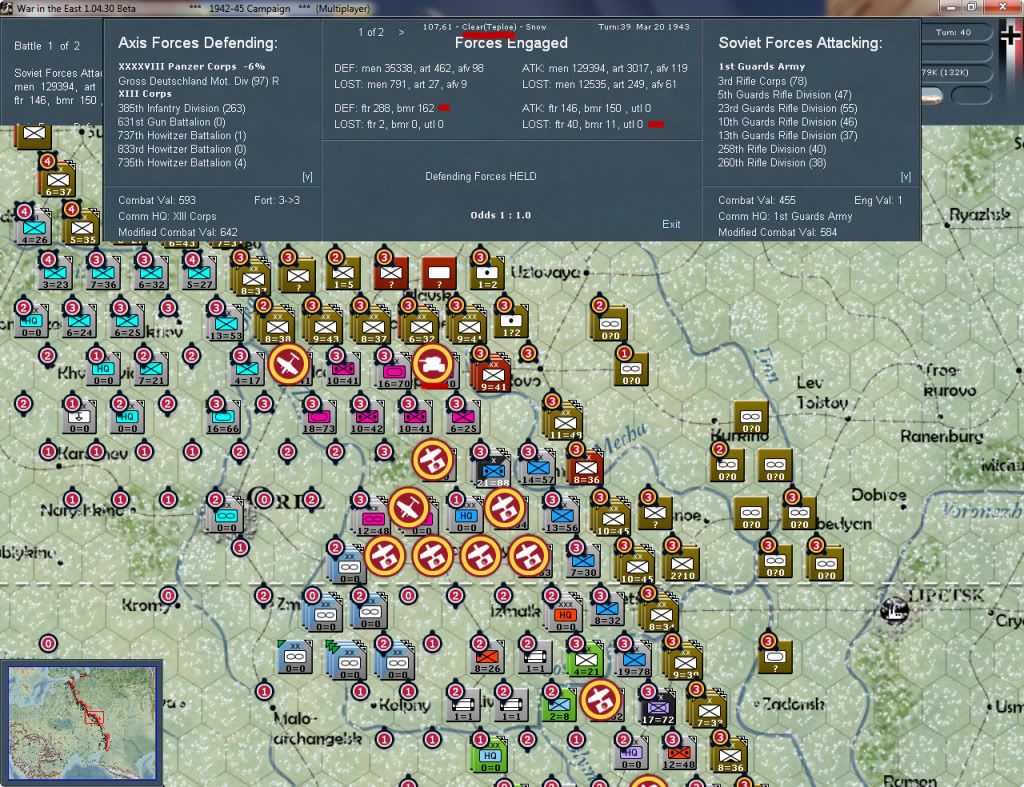1024x787 pixels.
Task: Select "631st Gun Battalion (0)"
Action: click(x=172, y=122)
